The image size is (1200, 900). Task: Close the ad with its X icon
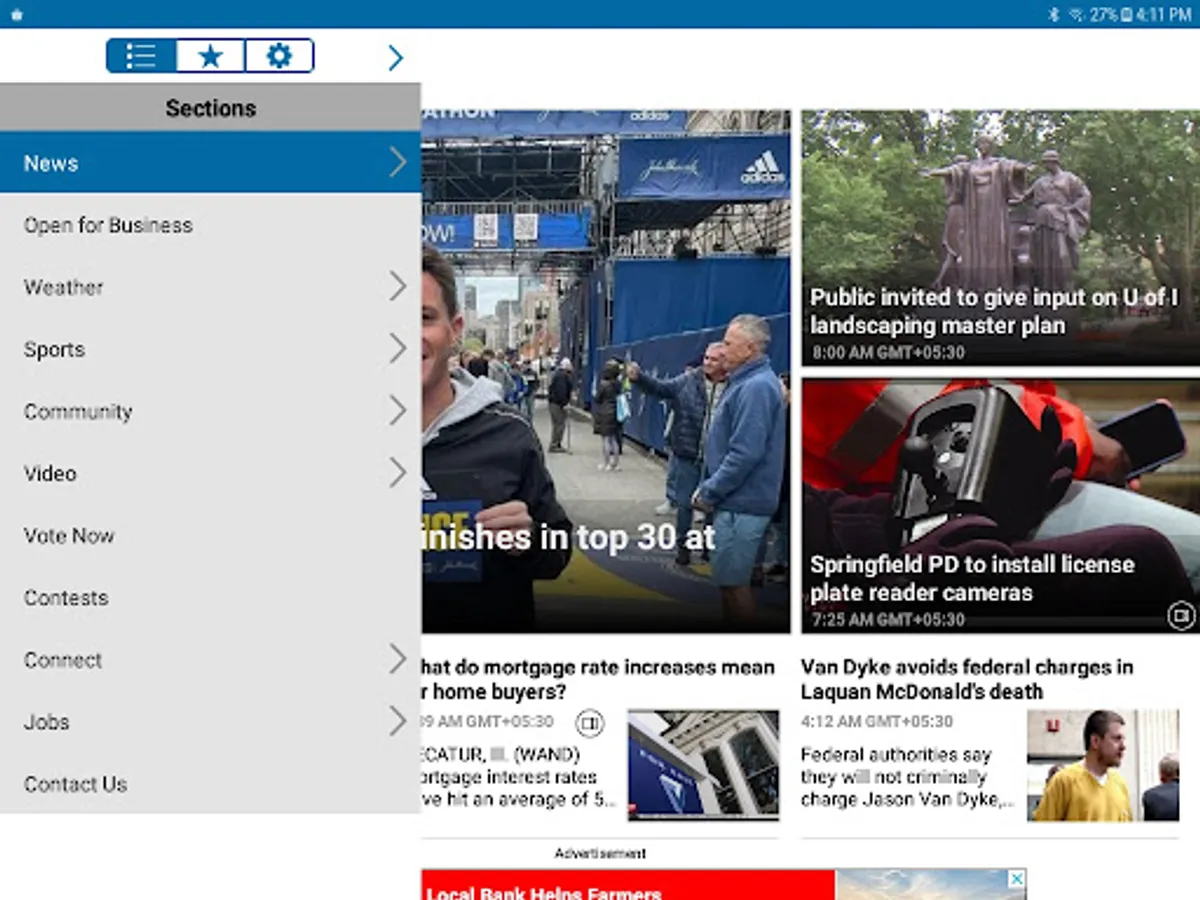click(1016, 879)
